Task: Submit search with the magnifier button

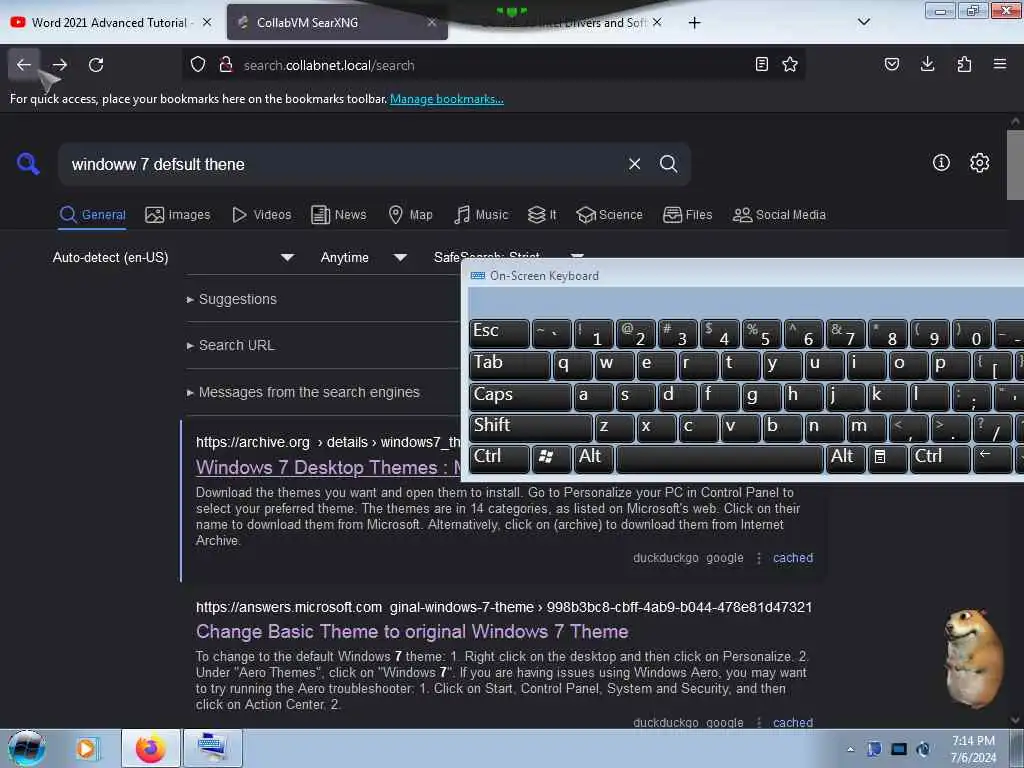Action: [668, 164]
